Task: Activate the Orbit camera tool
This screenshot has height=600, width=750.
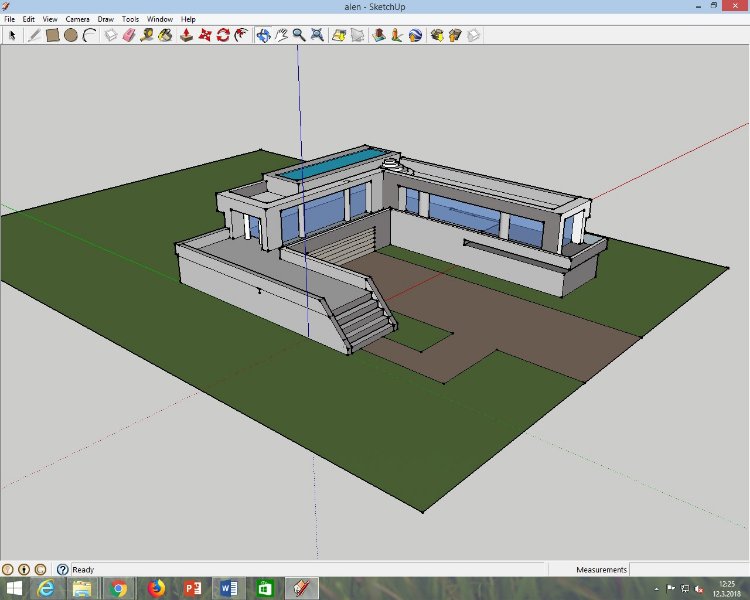Action: pos(263,35)
